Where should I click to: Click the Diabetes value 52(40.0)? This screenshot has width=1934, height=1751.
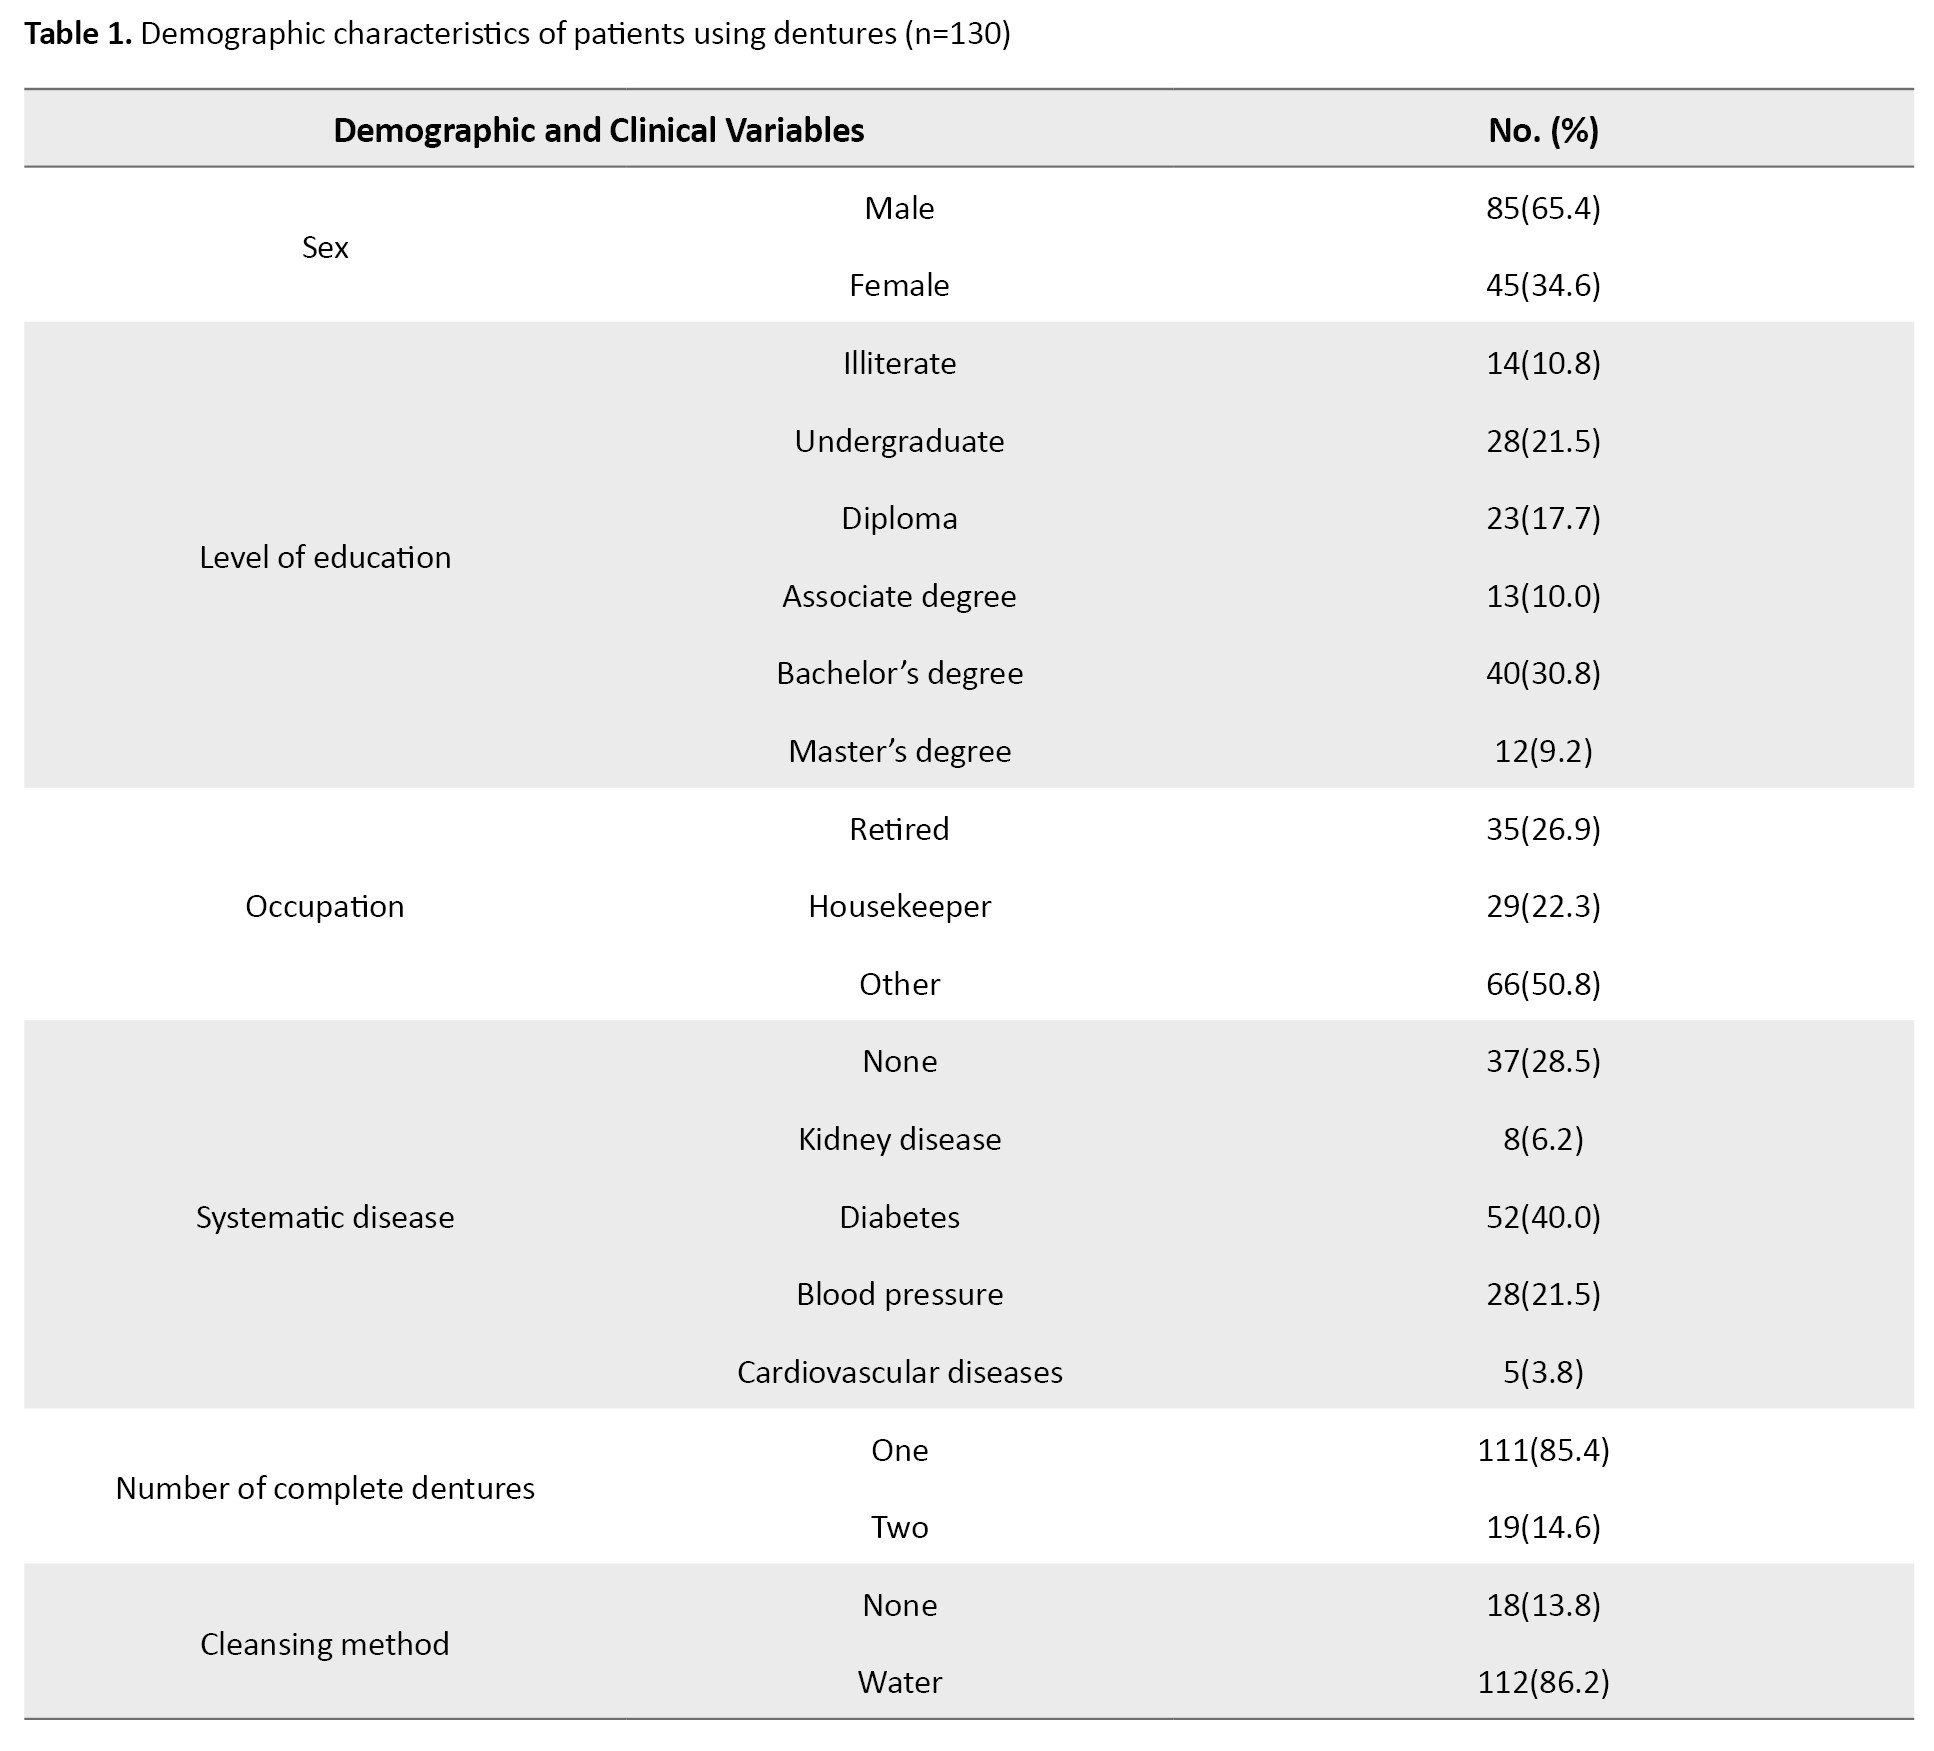[1543, 1217]
